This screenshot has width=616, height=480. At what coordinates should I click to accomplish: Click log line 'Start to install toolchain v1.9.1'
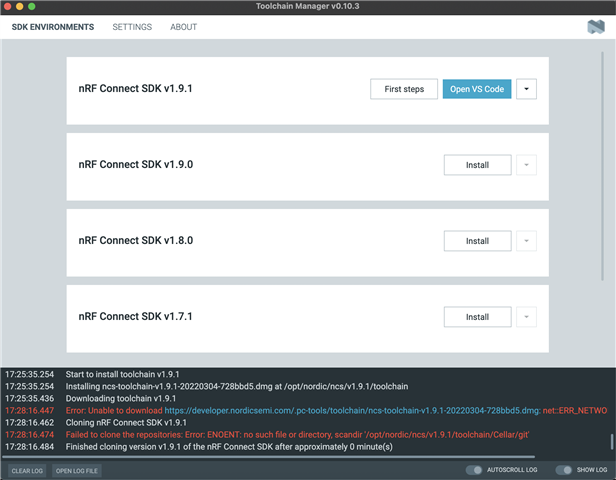coord(122,374)
